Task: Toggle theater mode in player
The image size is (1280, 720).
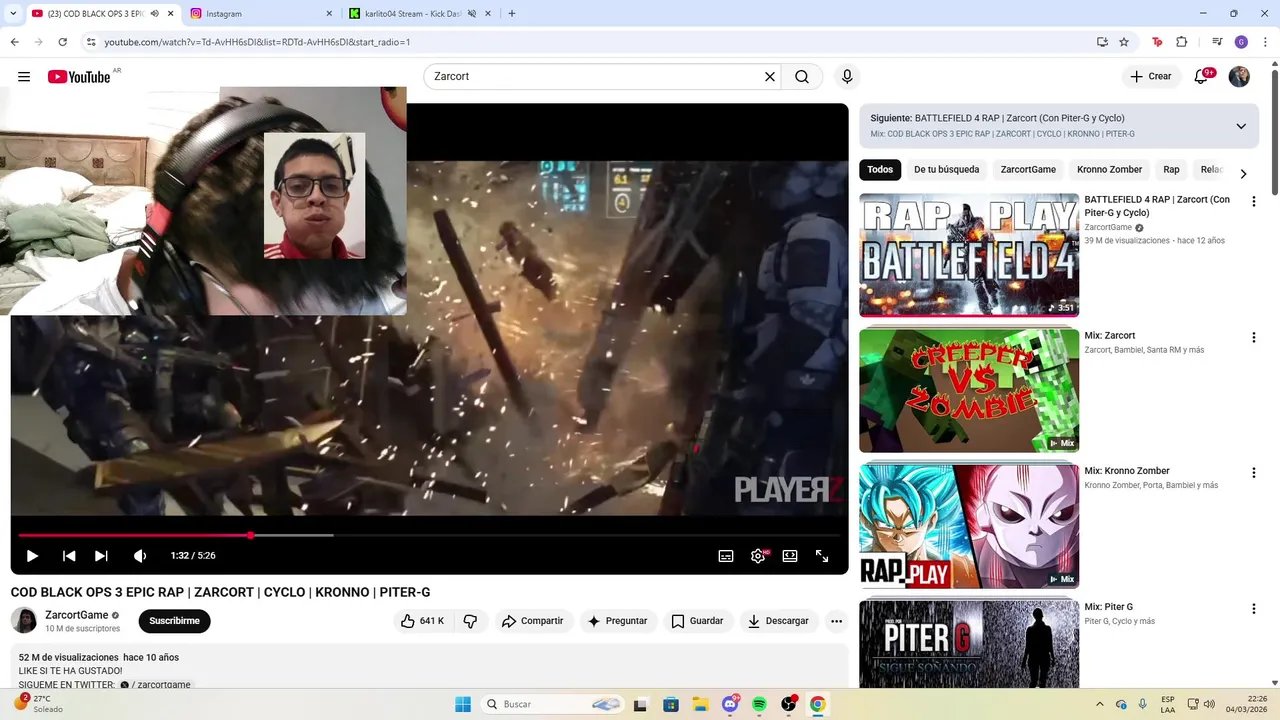Action: point(790,556)
